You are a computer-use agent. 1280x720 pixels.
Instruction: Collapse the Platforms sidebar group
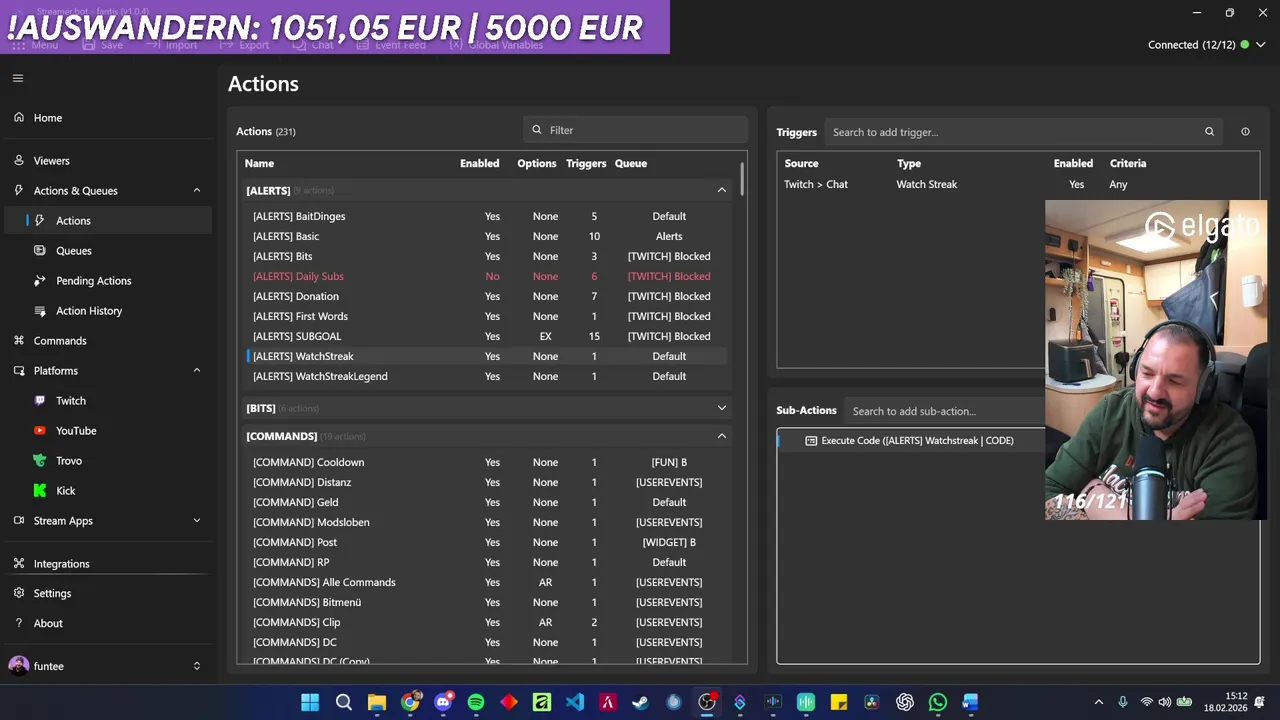click(x=196, y=371)
